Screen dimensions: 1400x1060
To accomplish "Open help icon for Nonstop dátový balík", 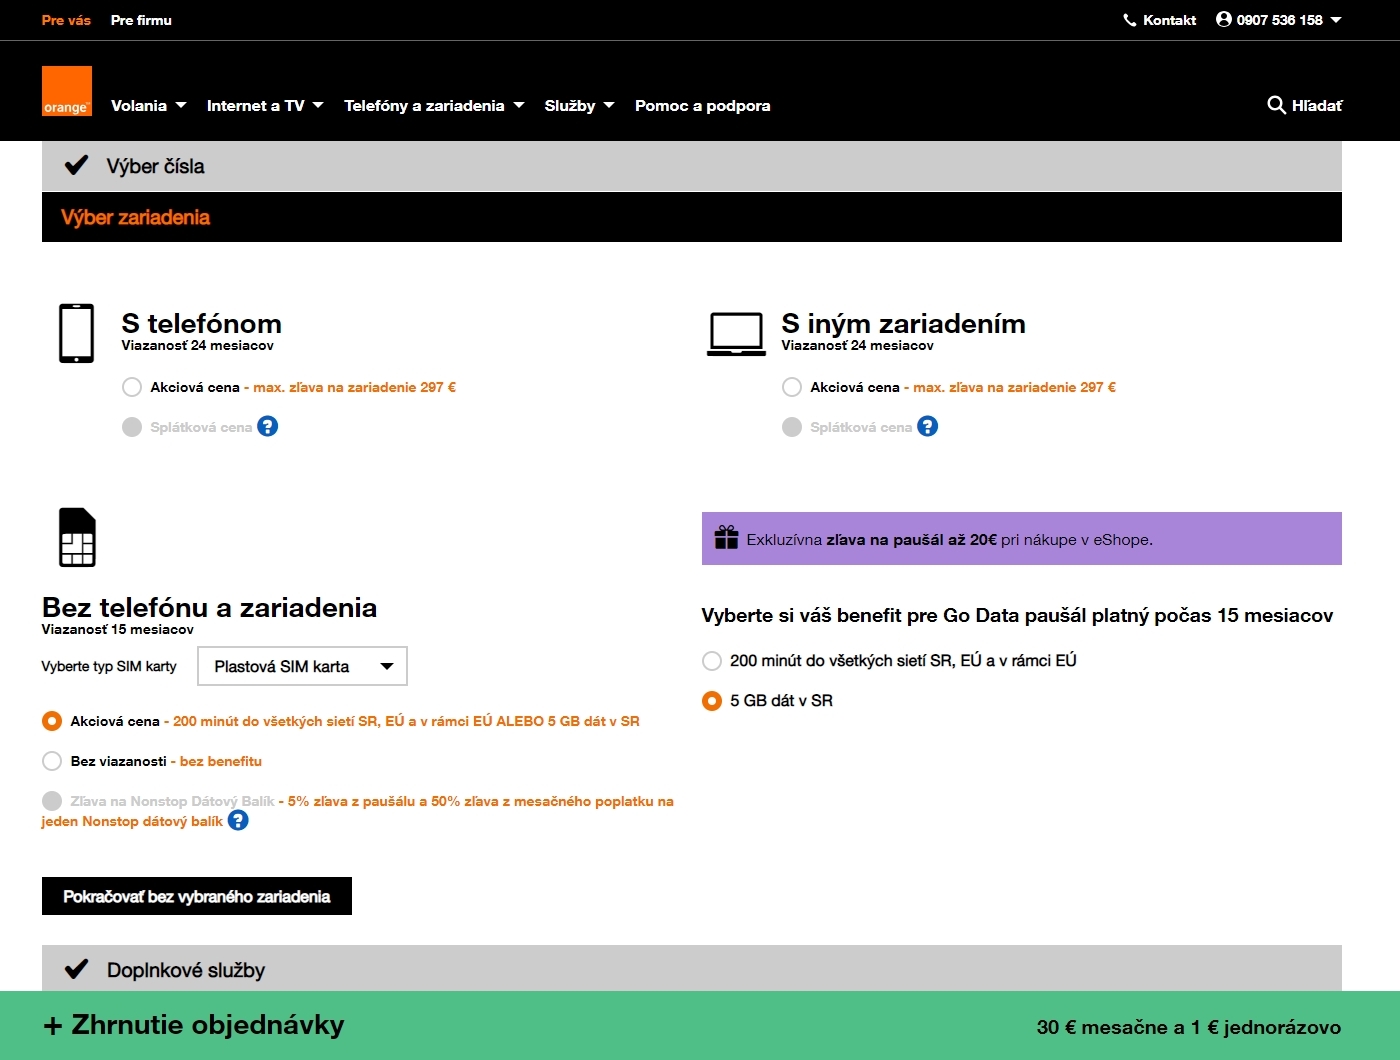I will tap(238, 821).
